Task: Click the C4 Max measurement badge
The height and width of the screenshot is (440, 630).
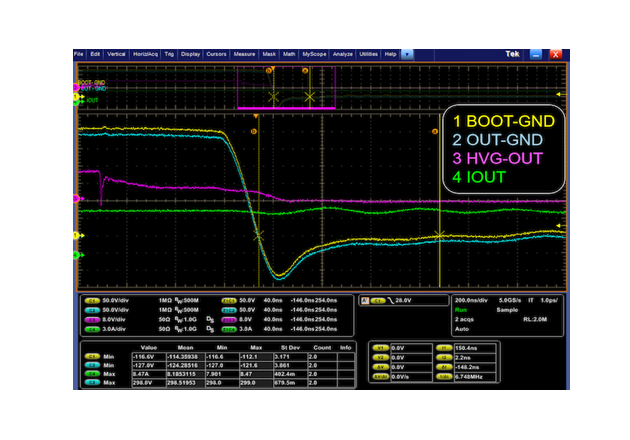Action: point(92,374)
